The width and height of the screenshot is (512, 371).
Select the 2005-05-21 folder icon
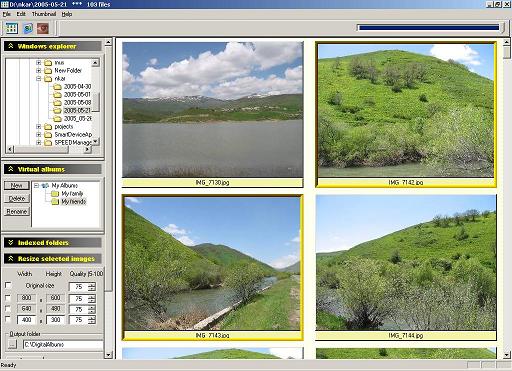[57, 111]
